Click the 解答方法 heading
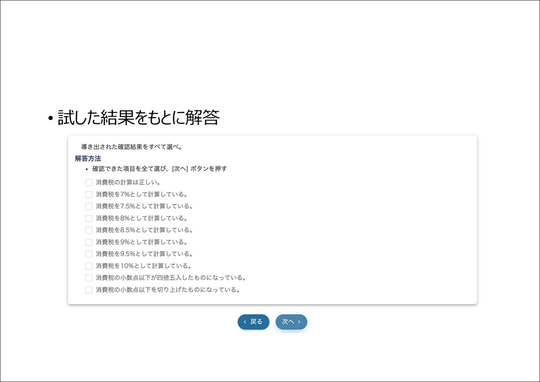The image size is (540, 382). (x=88, y=158)
